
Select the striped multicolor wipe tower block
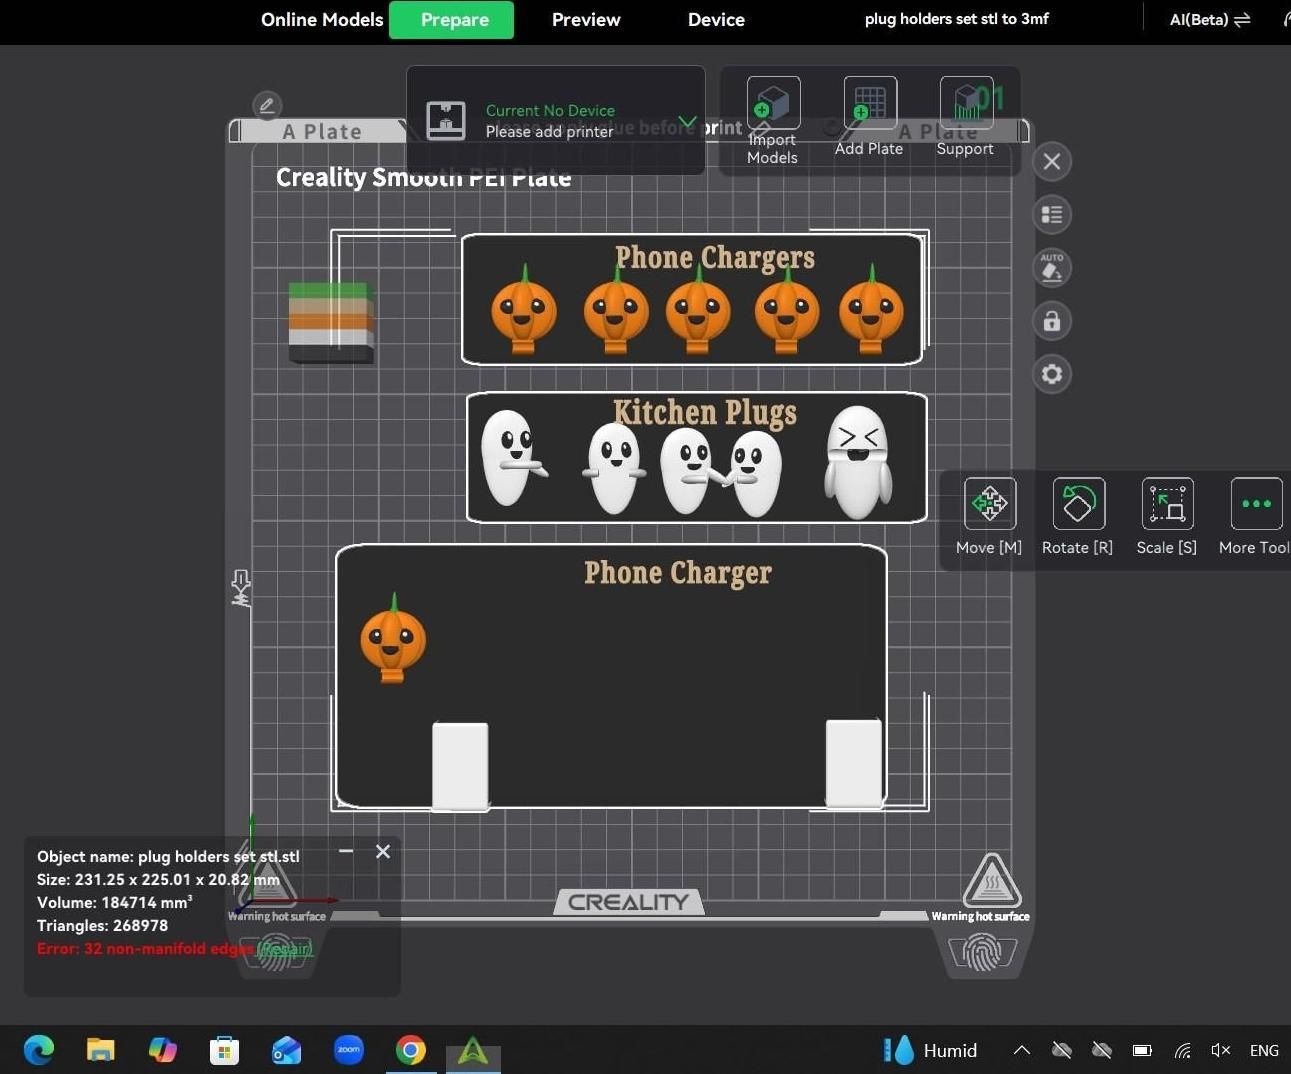pos(331,322)
